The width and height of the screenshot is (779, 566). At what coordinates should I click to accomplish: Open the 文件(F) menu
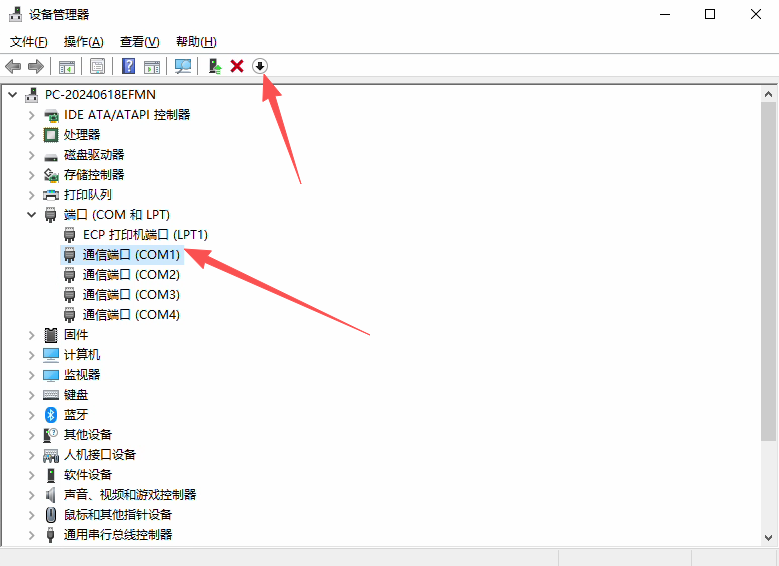click(x=28, y=41)
